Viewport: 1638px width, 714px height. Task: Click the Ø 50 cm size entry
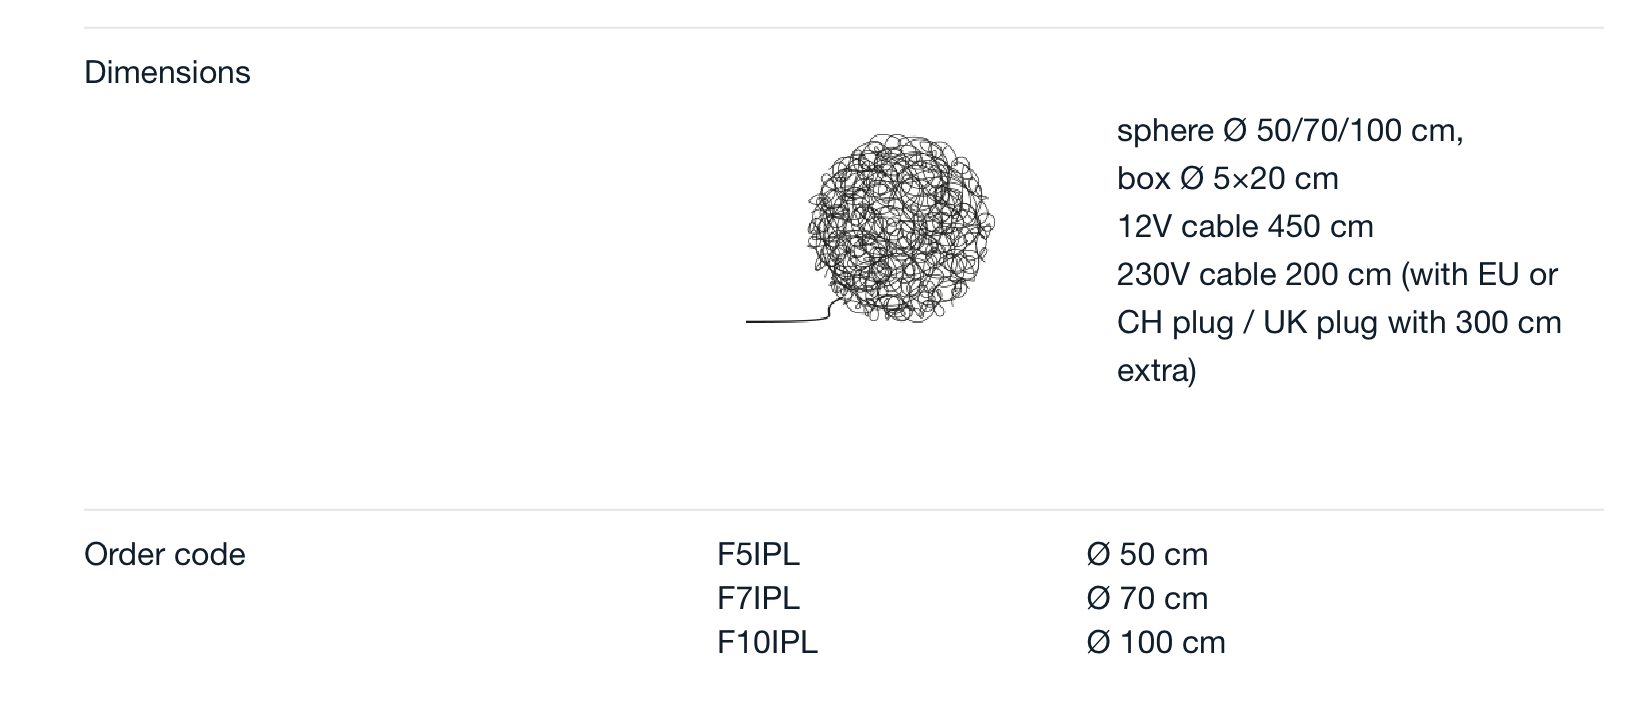1147,554
